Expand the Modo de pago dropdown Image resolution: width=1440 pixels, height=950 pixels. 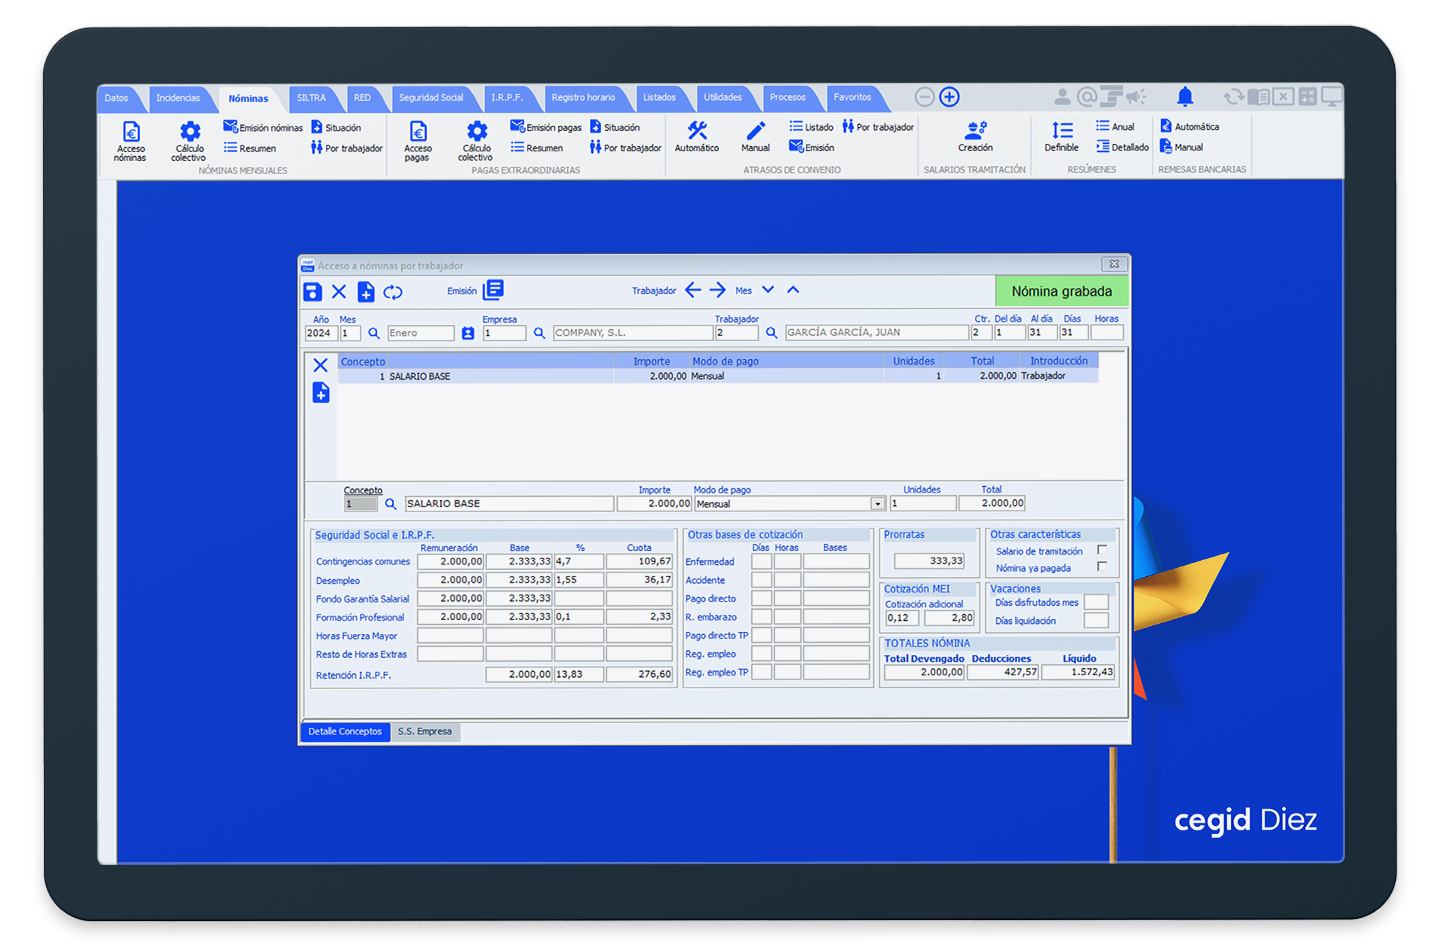click(877, 504)
